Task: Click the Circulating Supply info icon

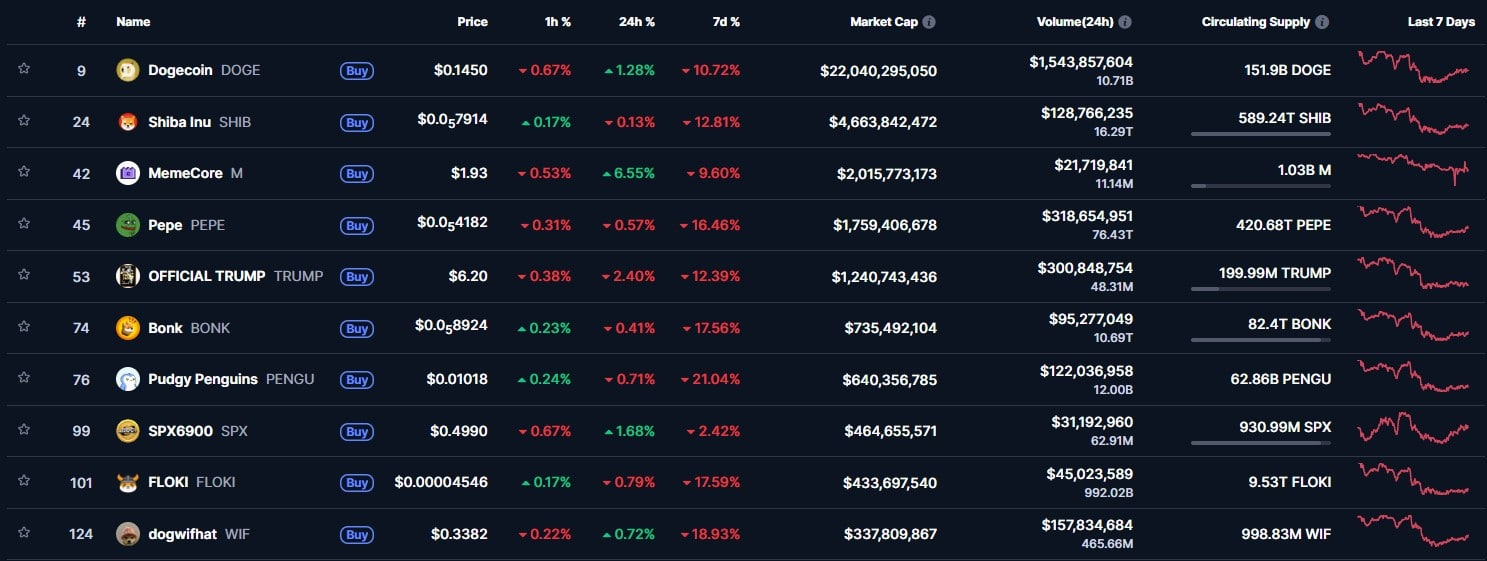Action: click(x=1322, y=22)
